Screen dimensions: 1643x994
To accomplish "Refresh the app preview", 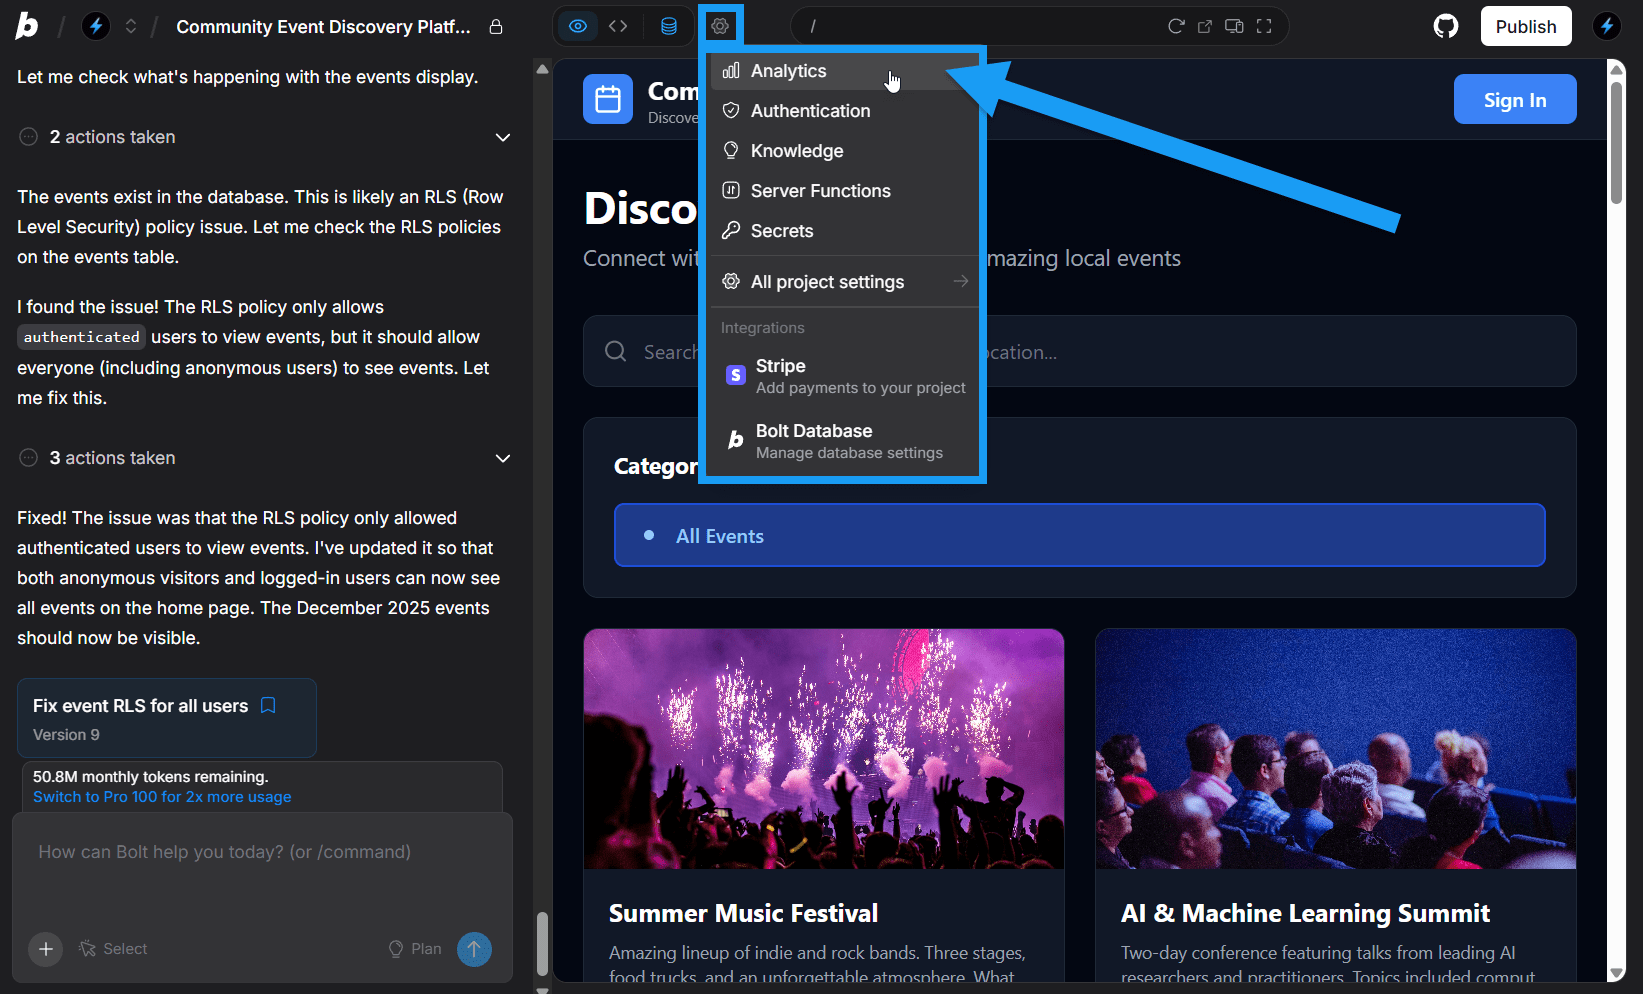I will coord(1176,26).
